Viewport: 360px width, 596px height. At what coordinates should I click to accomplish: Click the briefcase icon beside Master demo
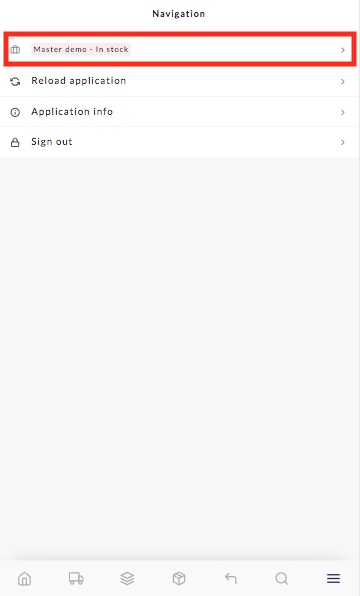(15, 49)
